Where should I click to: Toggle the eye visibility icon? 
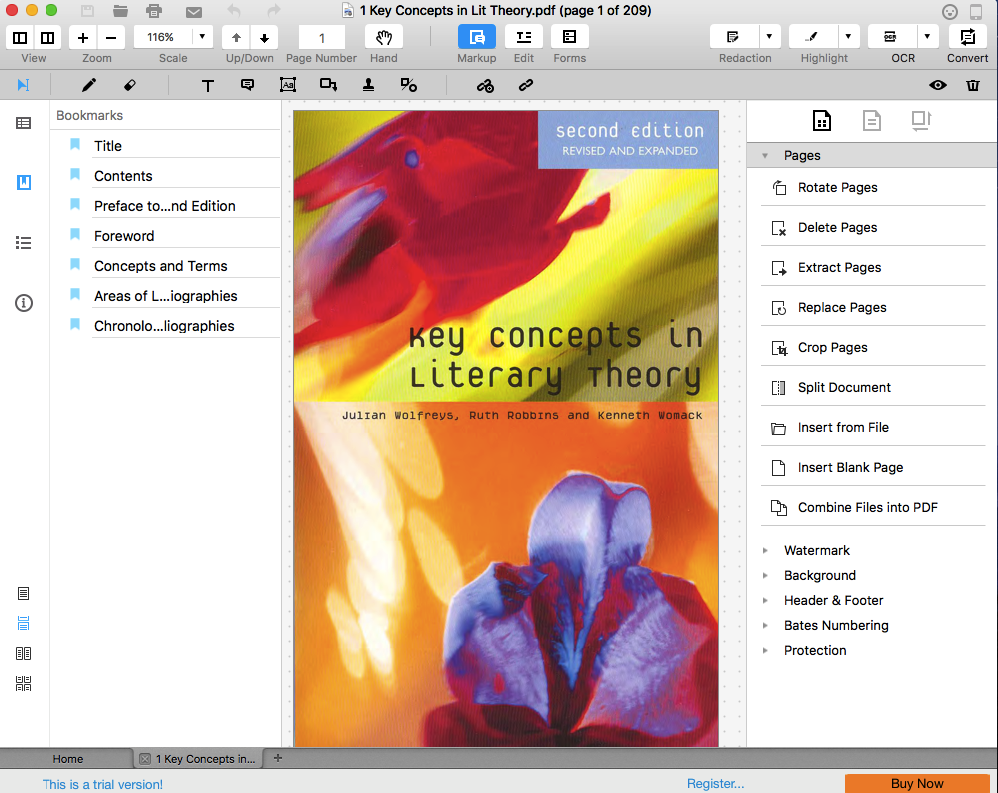[x=937, y=86]
